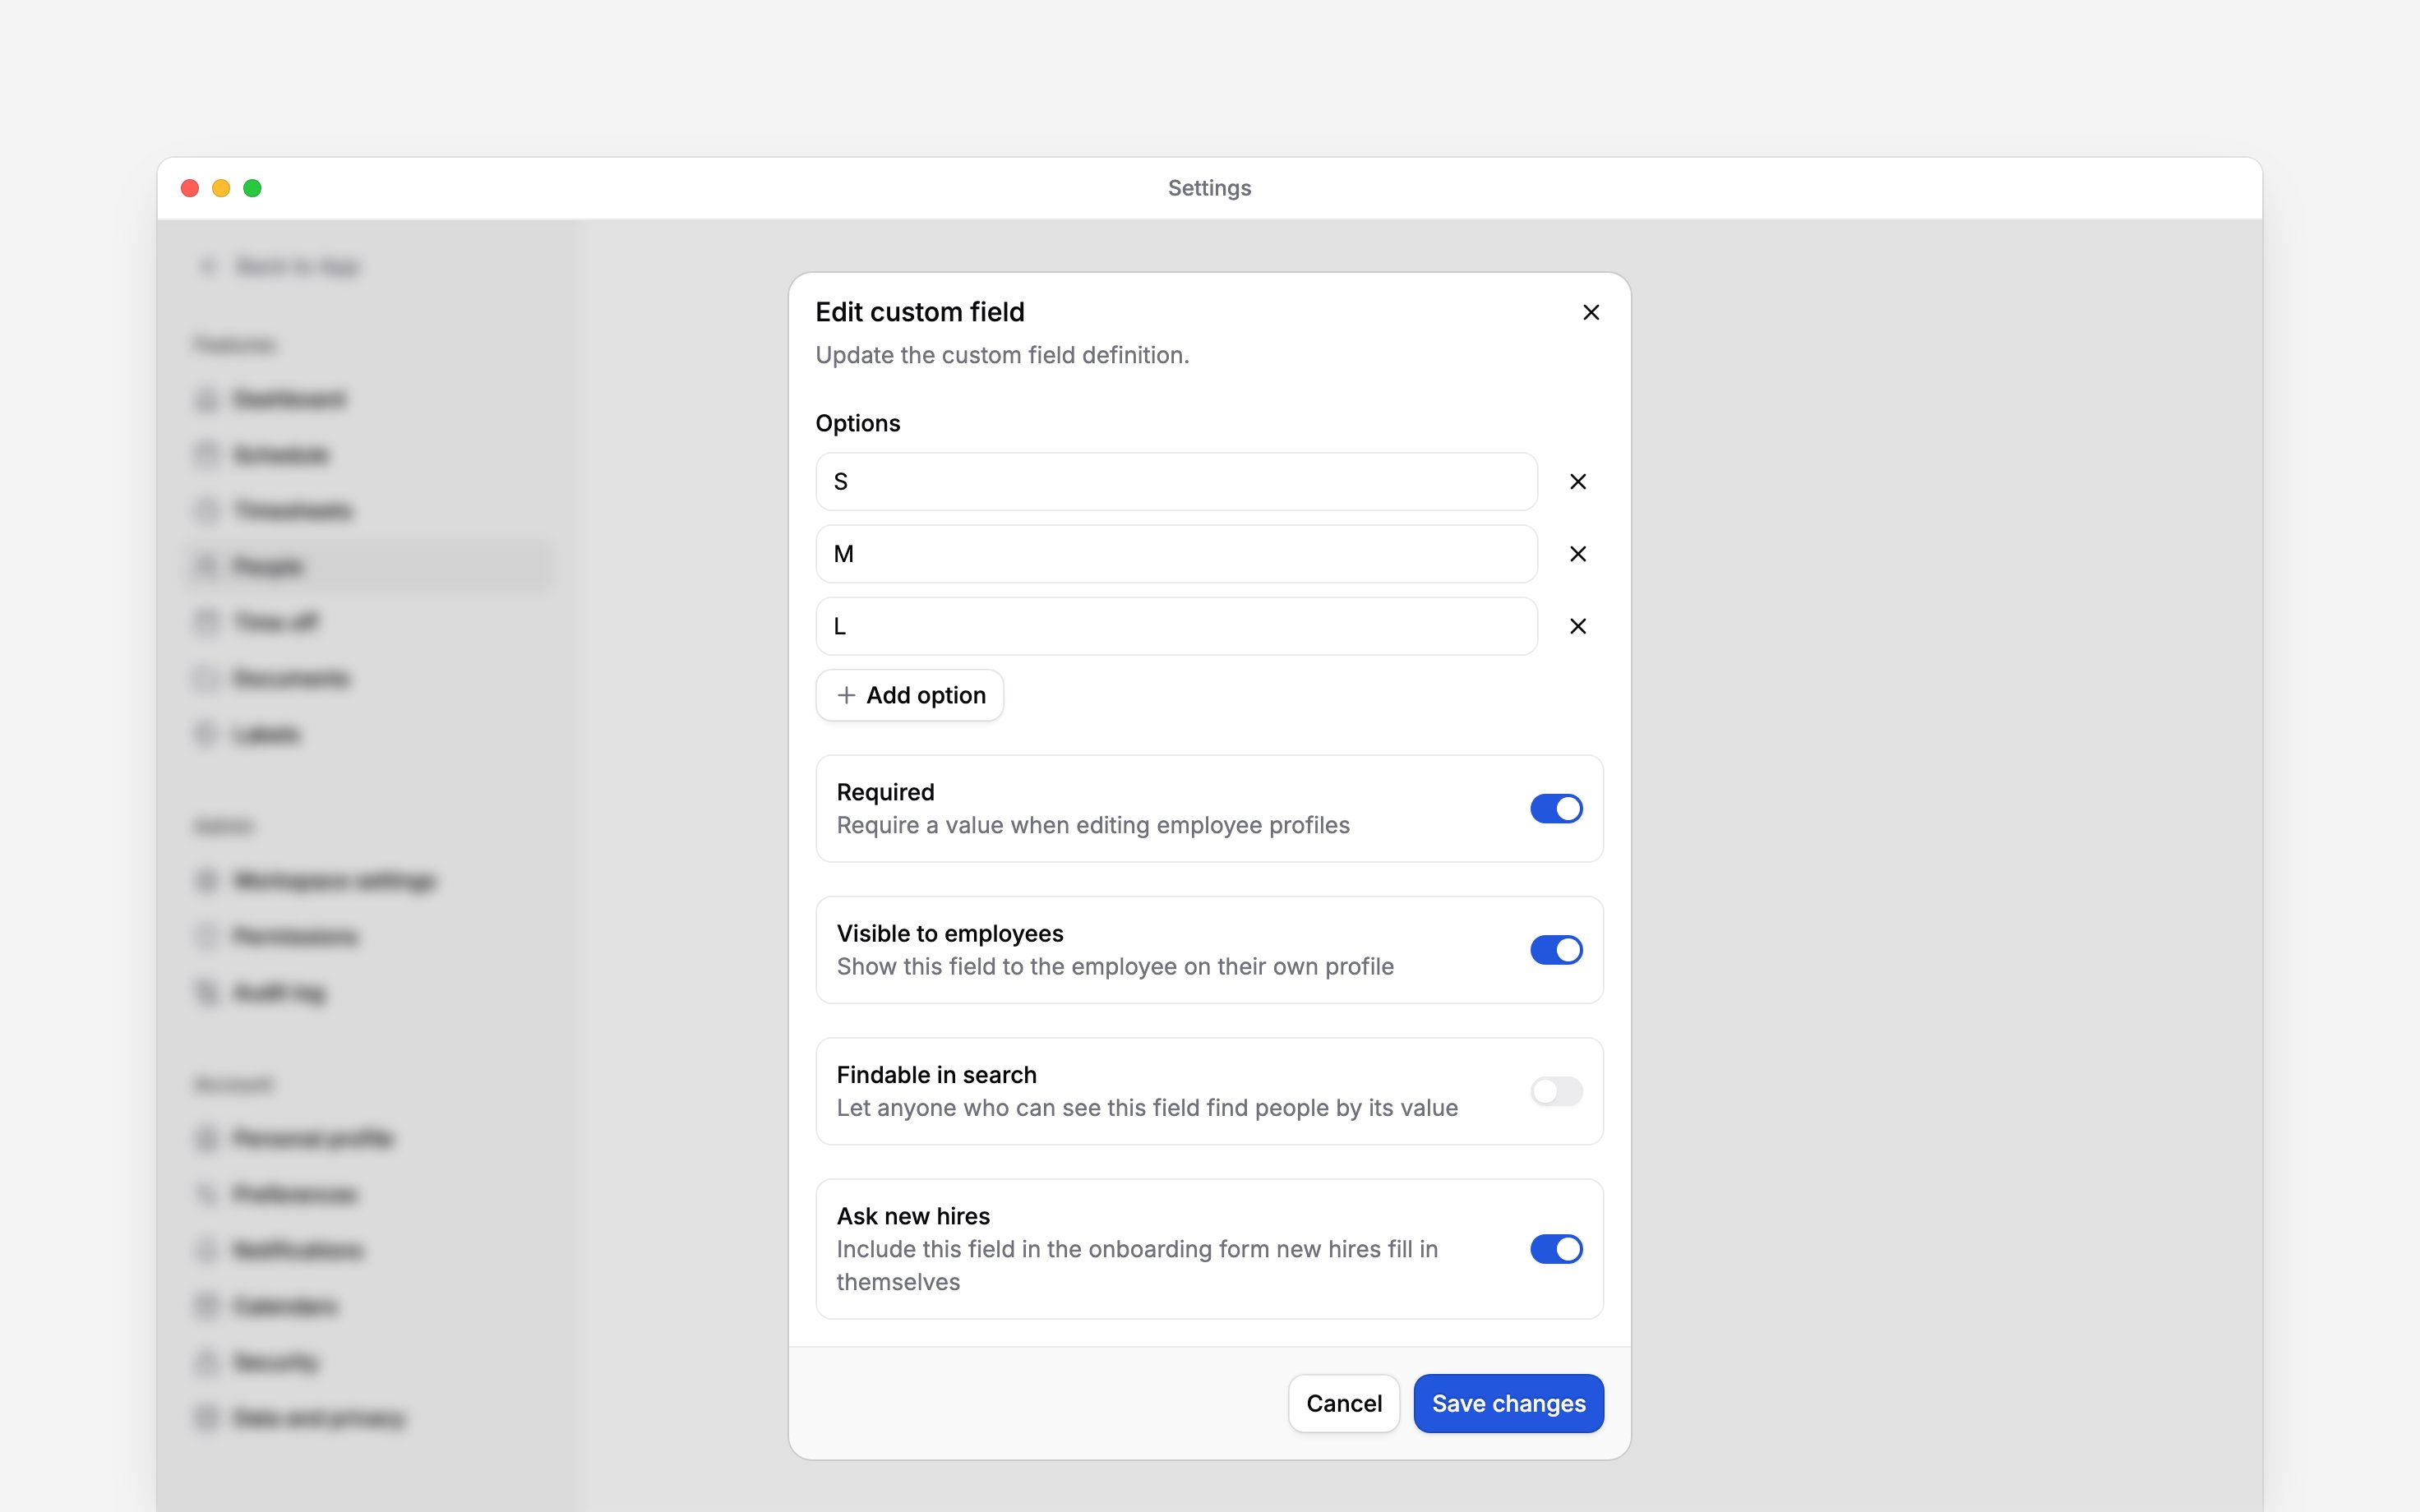Screen dimensions: 2420x1512
Task: Enable Findable in search
Action: tap(1556, 1091)
